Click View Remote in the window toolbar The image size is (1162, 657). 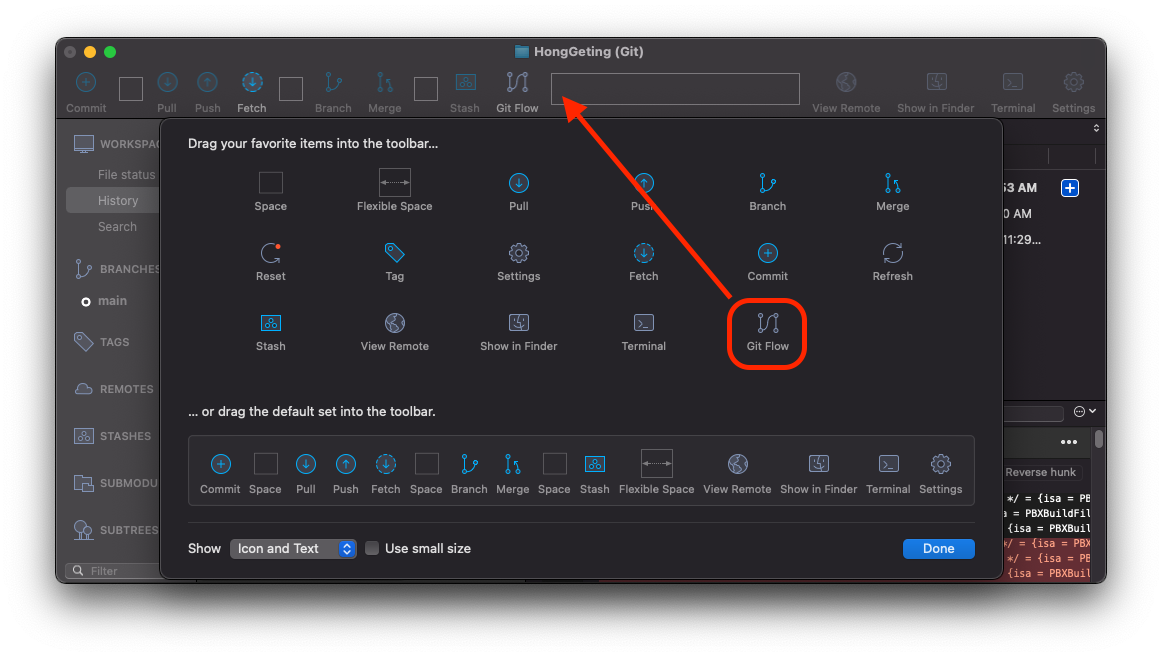click(x=846, y=93)
